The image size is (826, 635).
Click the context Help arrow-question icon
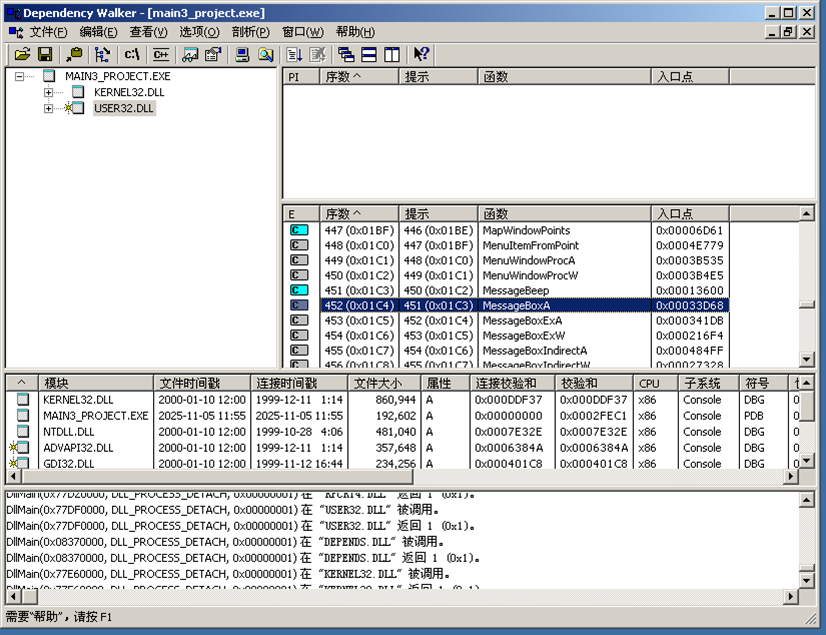click(x=421, y=54)
